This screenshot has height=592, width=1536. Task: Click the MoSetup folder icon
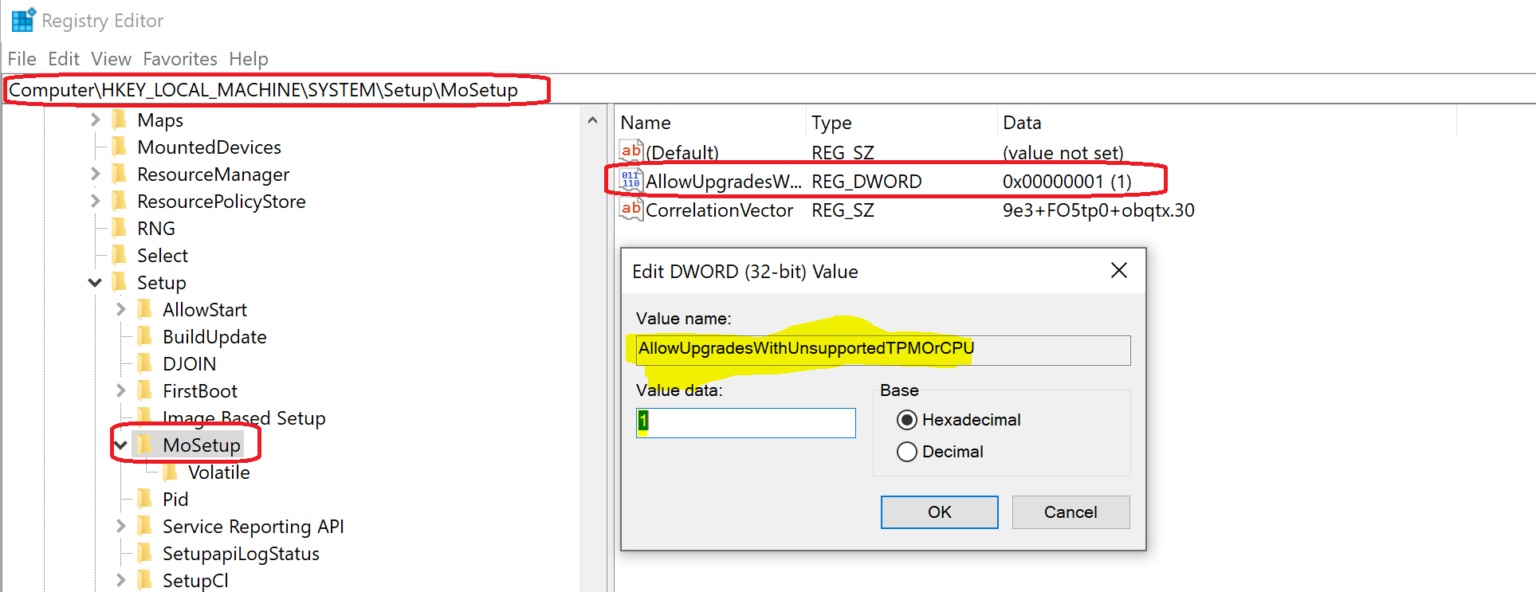click(145, 444)
